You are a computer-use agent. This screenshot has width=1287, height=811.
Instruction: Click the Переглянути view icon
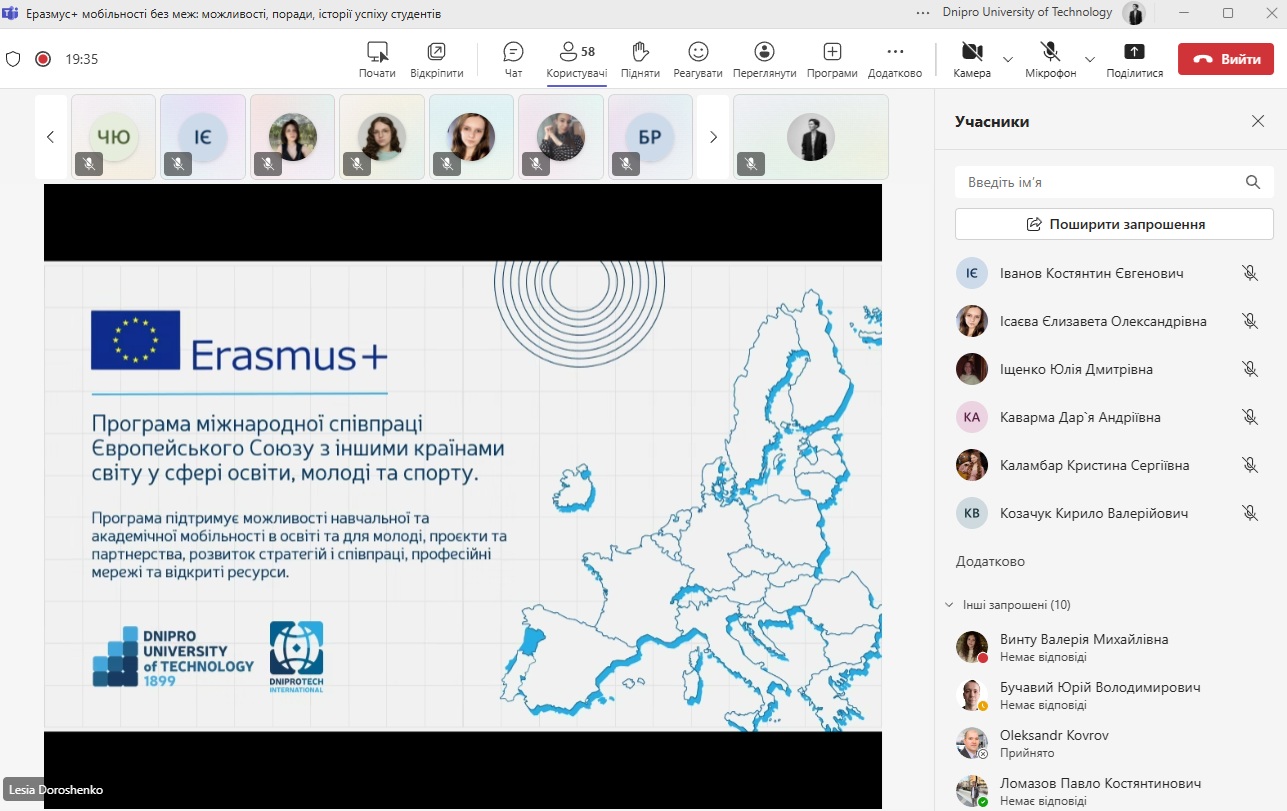pyautogui.click(x=764, y=59)
